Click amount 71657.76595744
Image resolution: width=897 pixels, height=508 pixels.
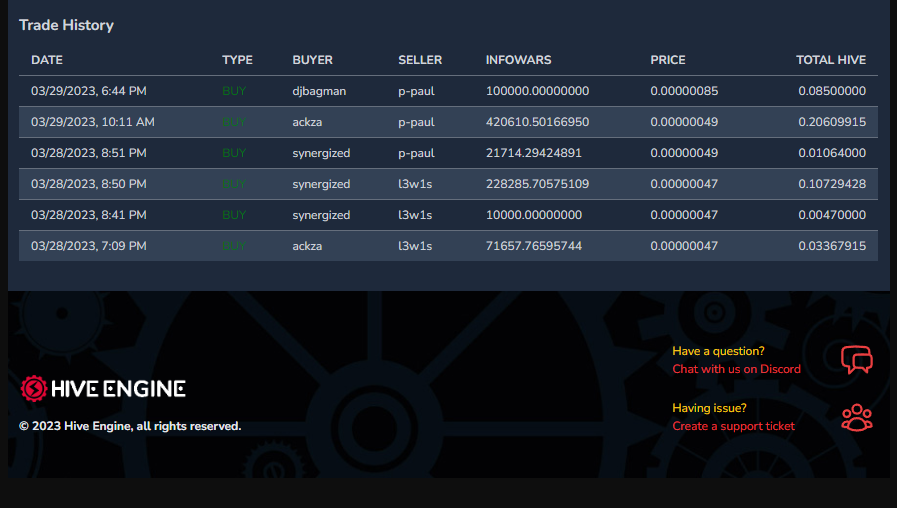(x=534, y=245)
